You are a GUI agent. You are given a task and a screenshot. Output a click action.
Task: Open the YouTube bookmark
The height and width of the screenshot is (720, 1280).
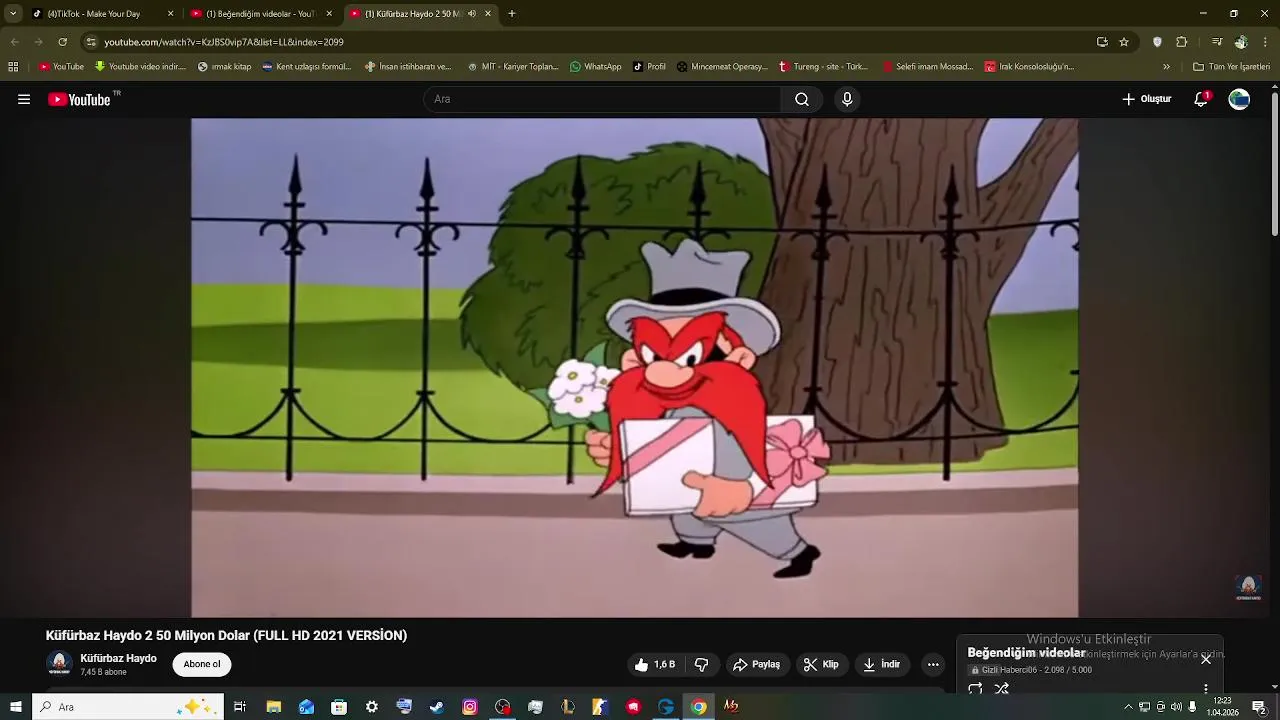pos(61,67)
